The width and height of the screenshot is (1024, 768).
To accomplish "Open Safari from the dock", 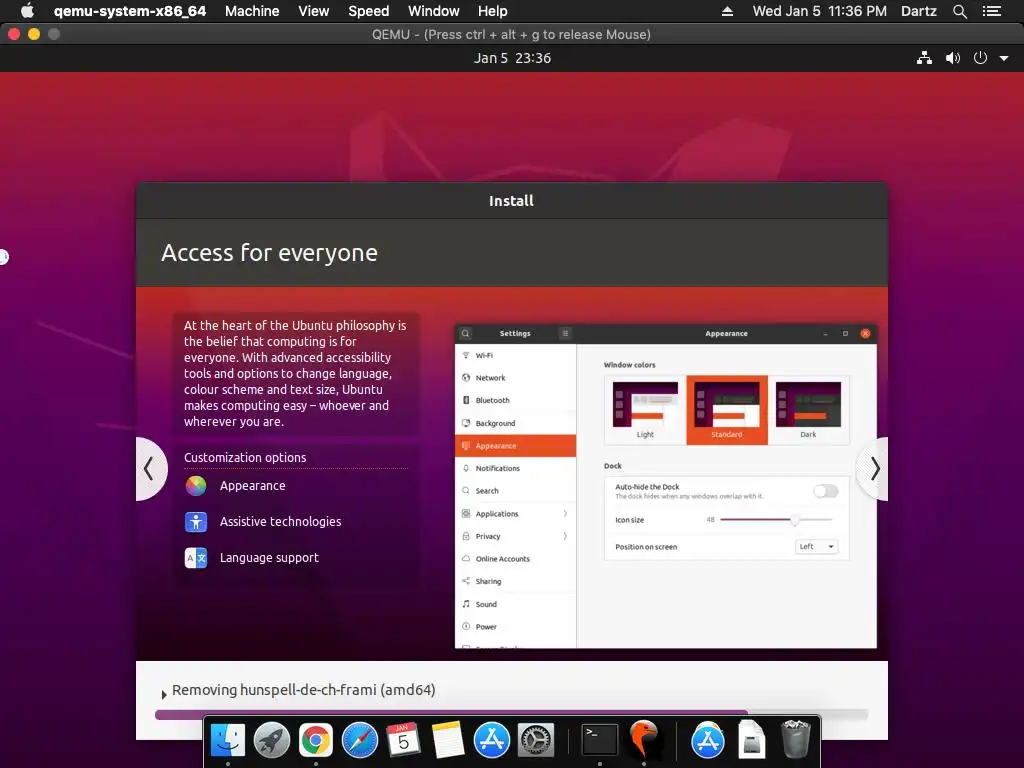I will coord(360,740).
